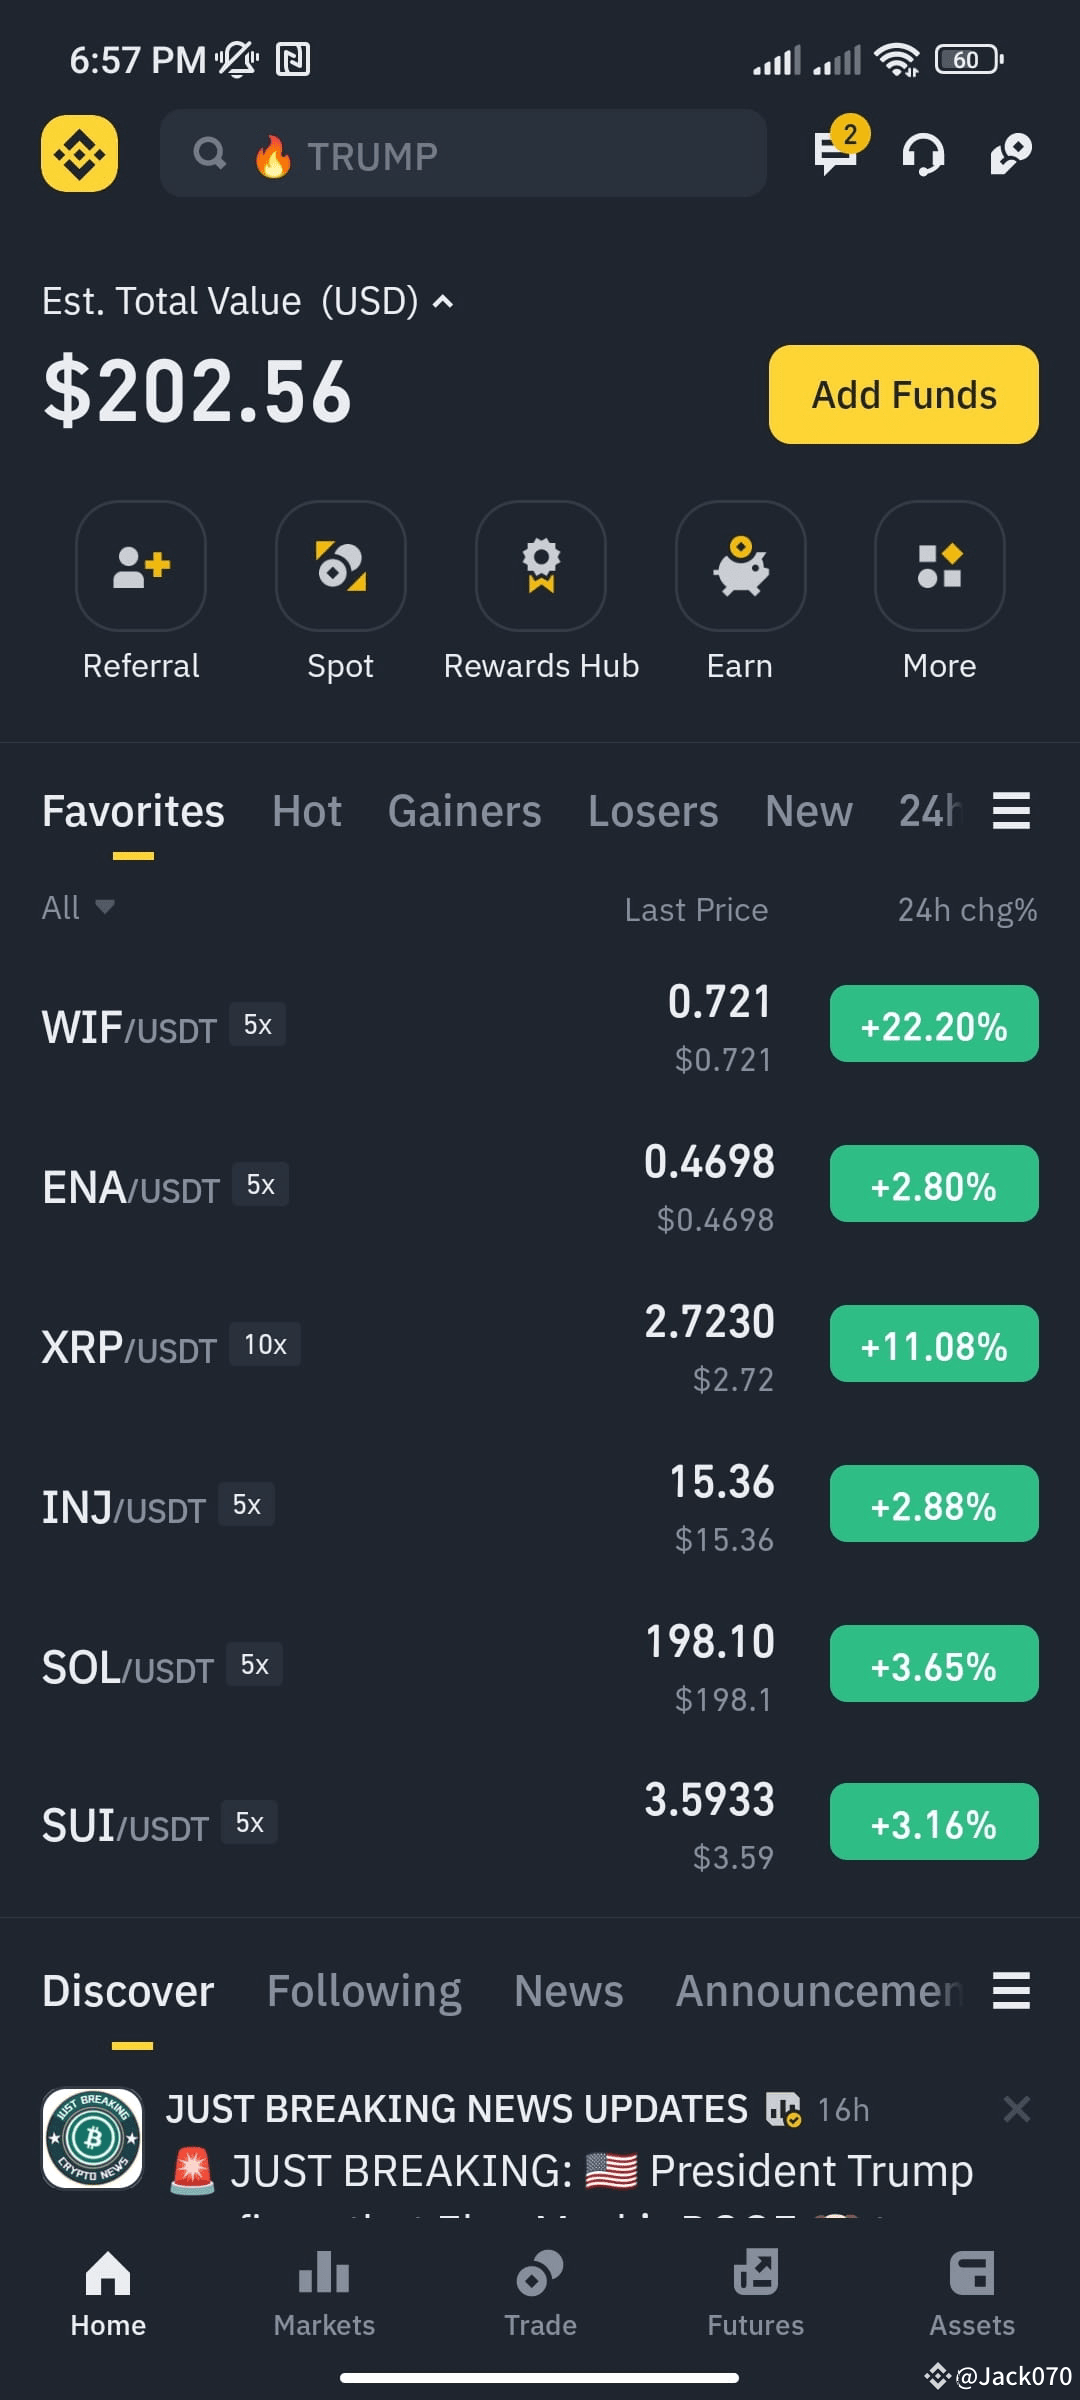Tap the Binance logo icon
Image resolution: width=1080 pixels, height=2400 pixels.
coord(79,153)
